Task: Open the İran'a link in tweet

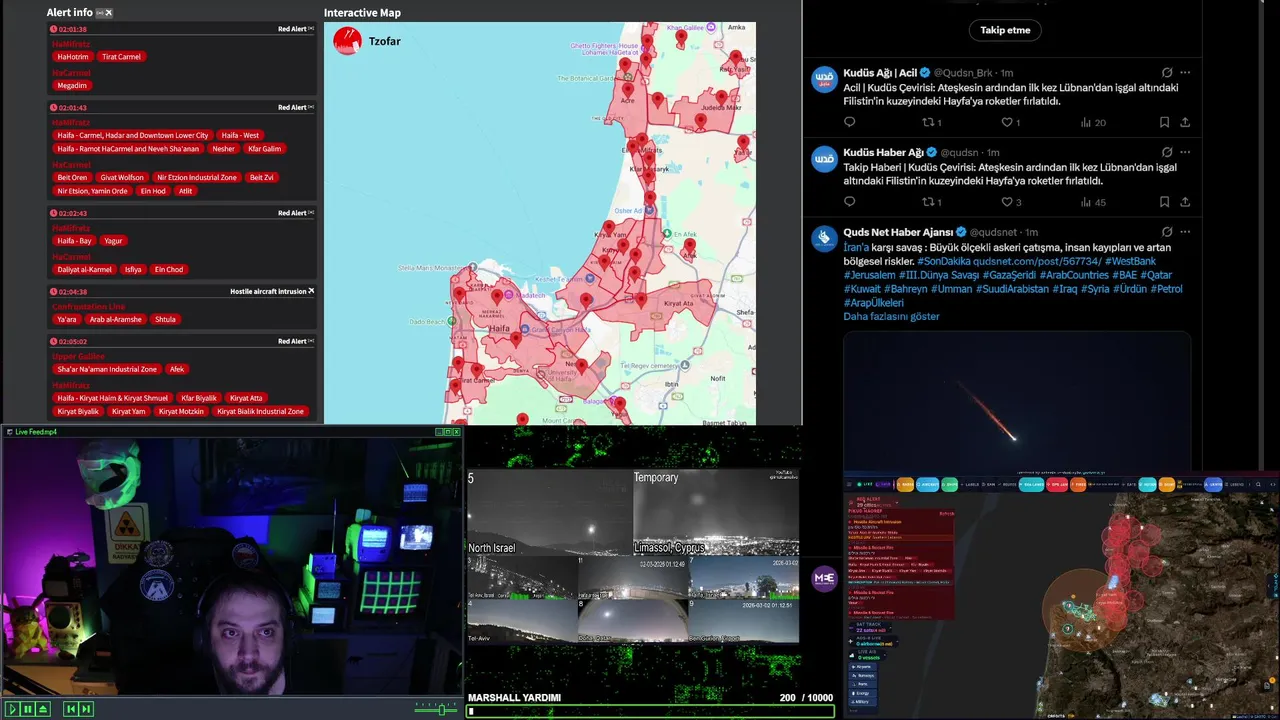Action: pos(855,247)
